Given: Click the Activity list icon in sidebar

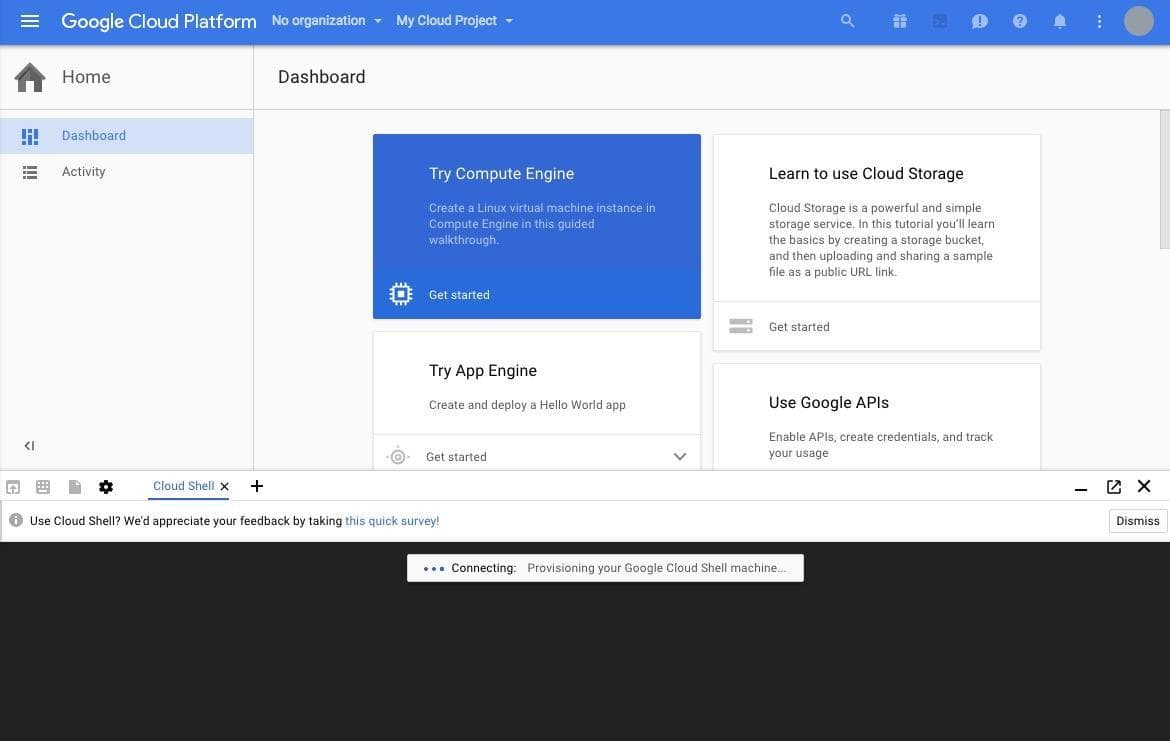Looking at the screenshot, I should (x=30, y=172).
